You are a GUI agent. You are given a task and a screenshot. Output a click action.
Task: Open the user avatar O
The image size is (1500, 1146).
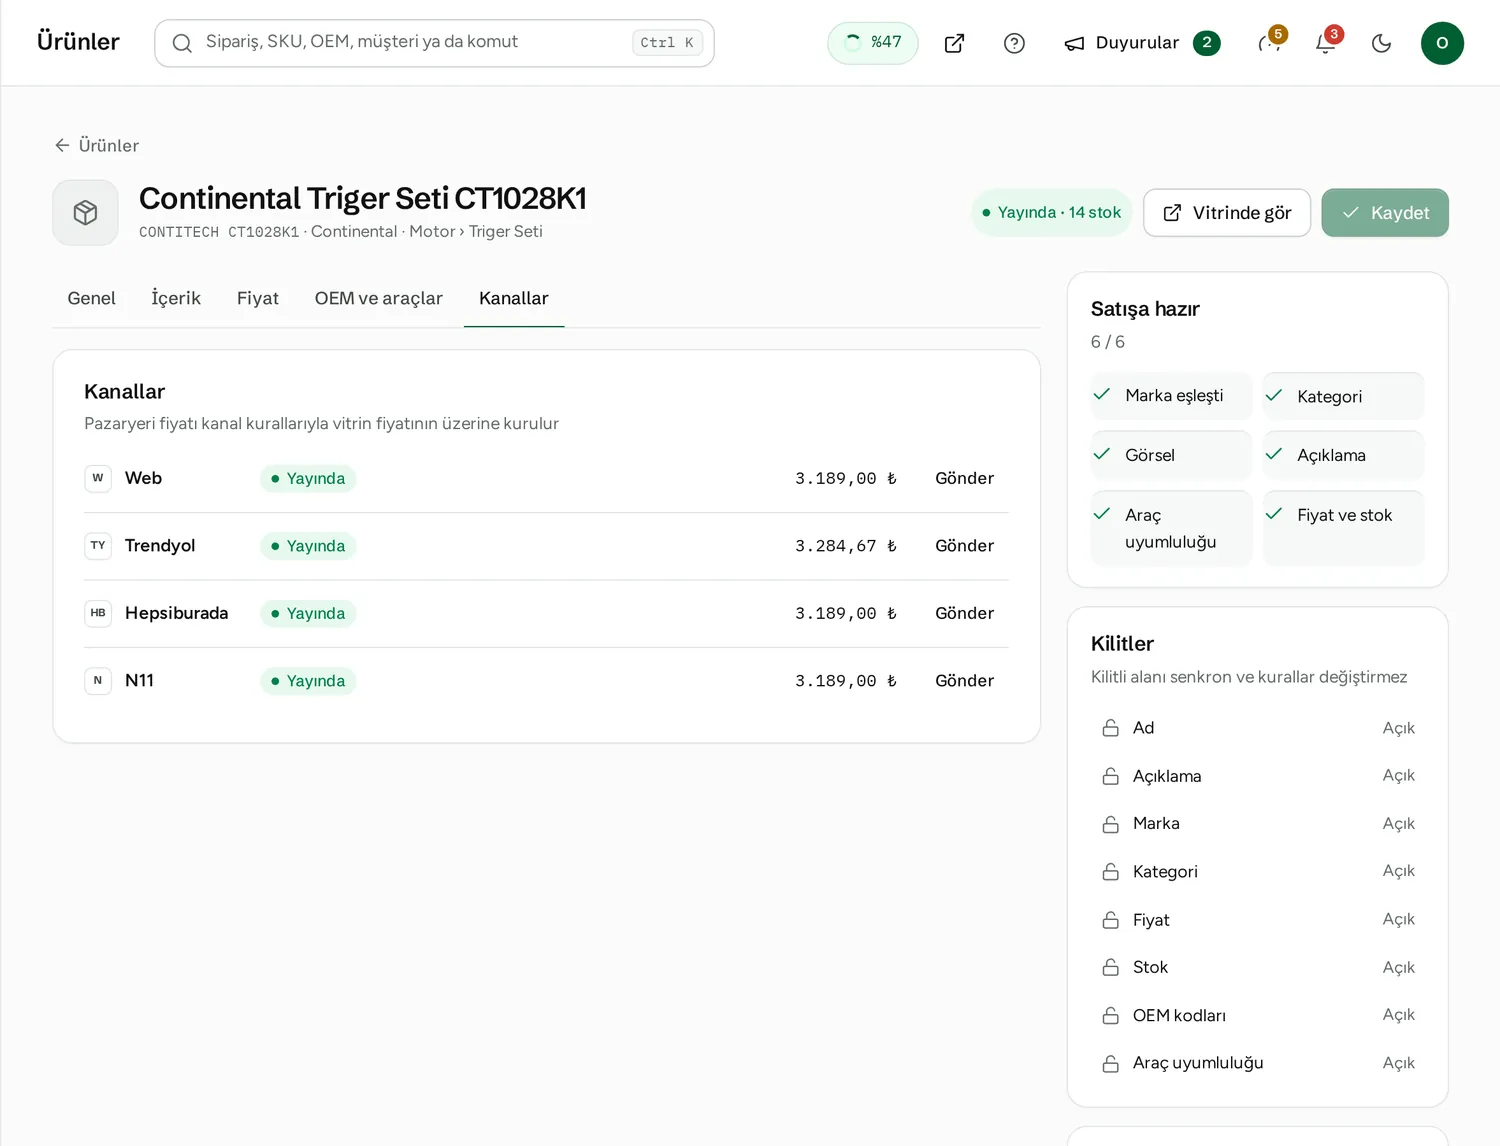point(1442,43)
